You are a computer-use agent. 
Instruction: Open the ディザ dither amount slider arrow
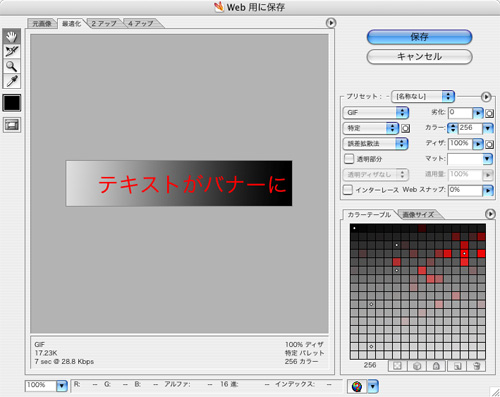point(478,144)
